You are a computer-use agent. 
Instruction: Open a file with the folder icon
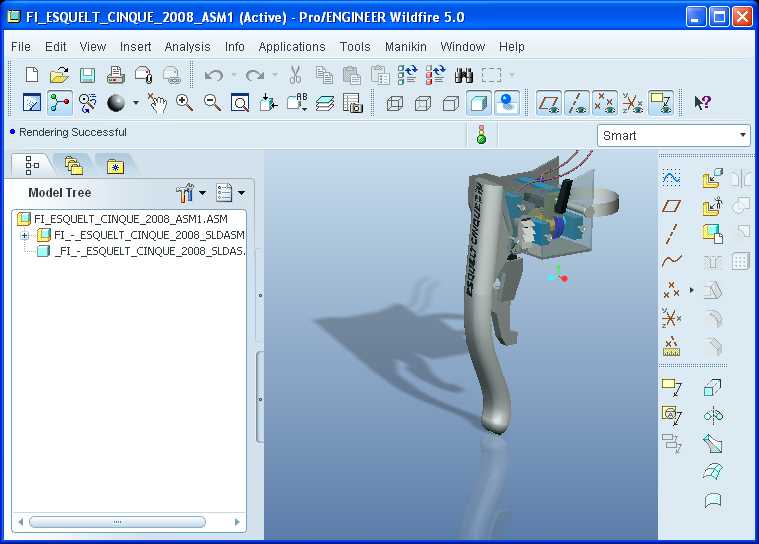coord(59,75)
